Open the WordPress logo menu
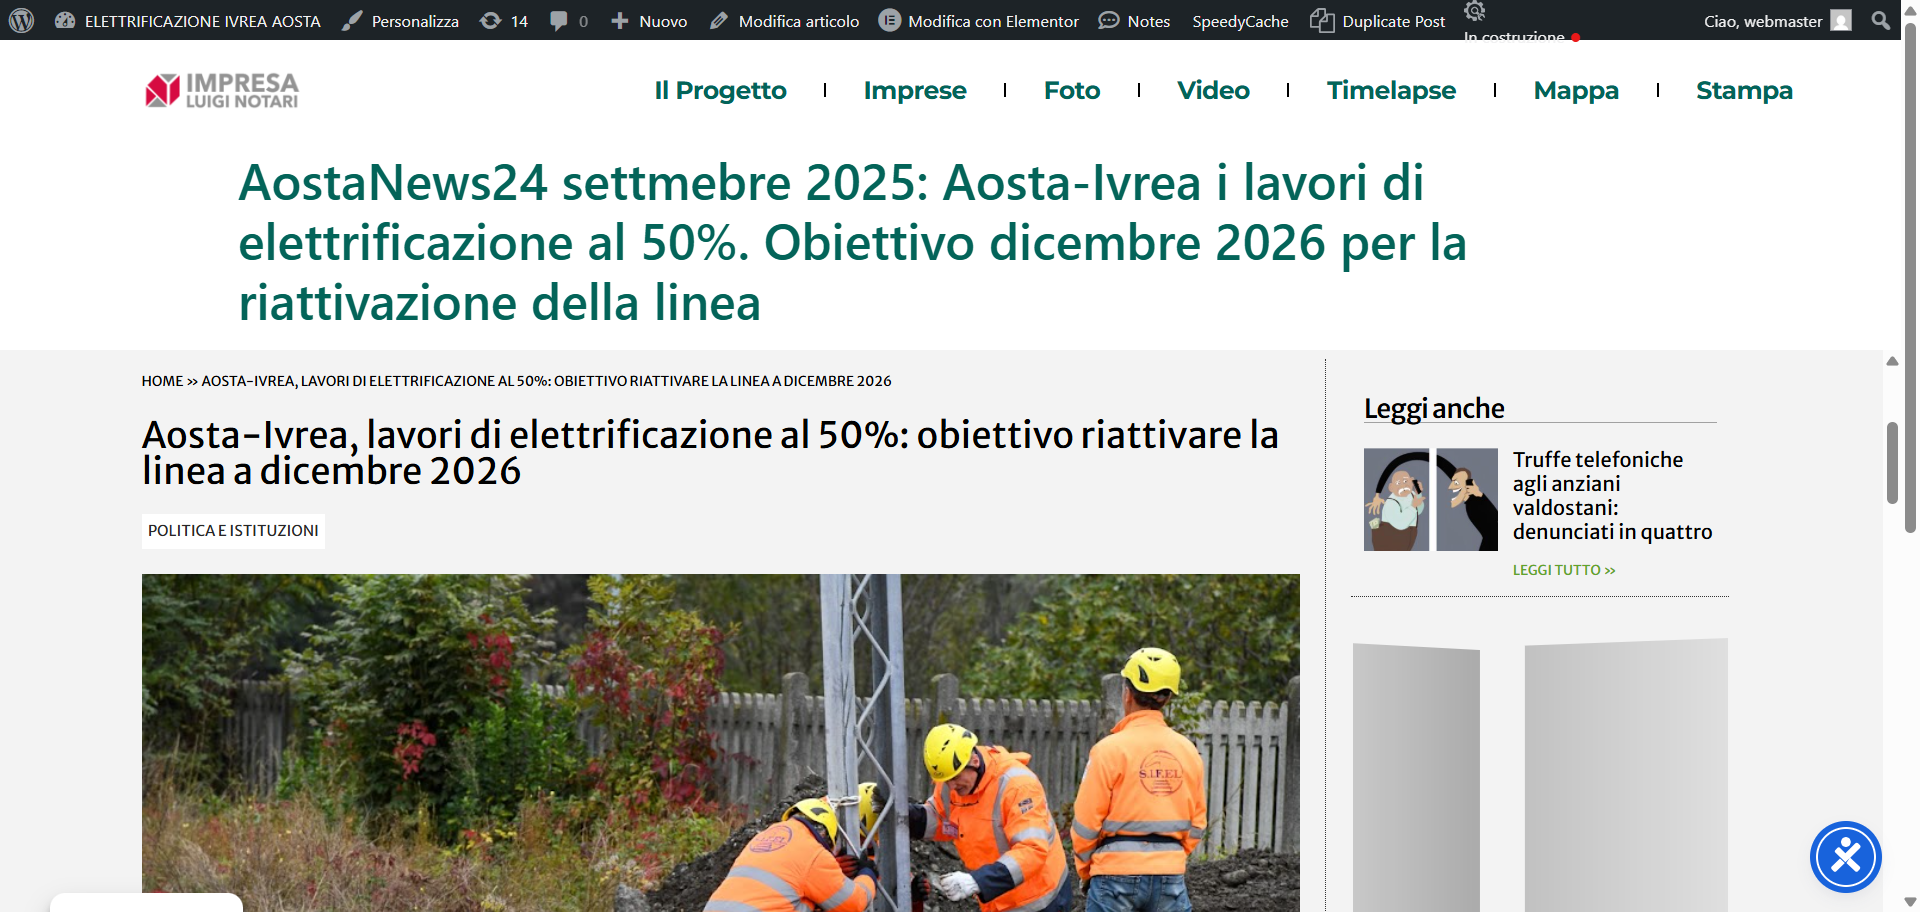 [x=21, y=20]
